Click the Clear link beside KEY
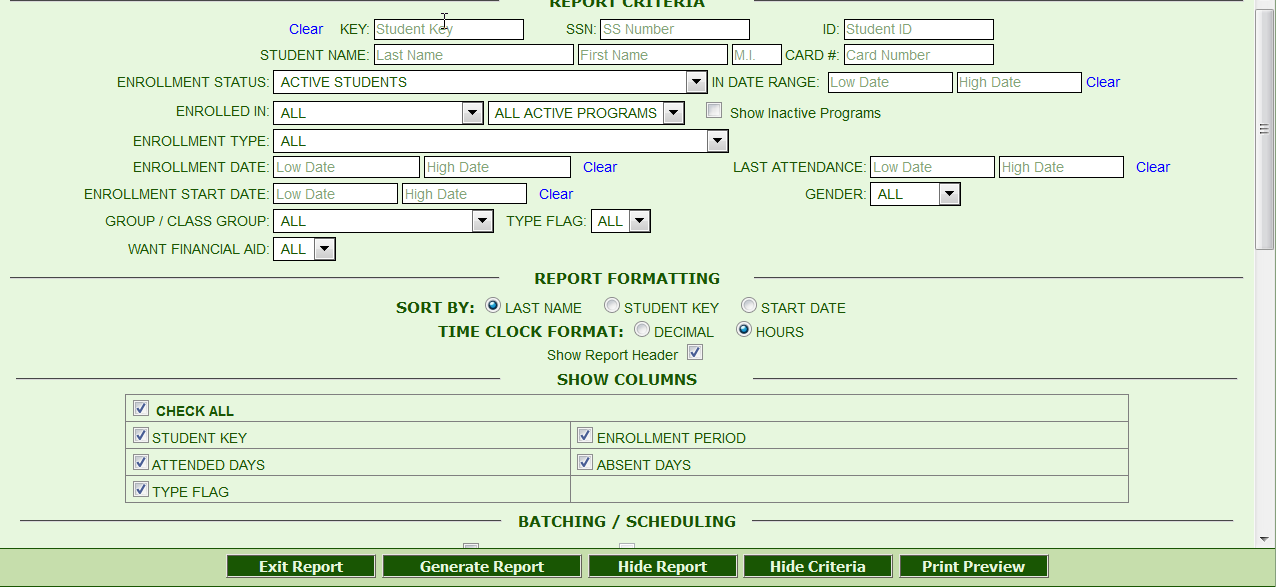This screenshot has height=587, width=1276. [x=306, y=29]
